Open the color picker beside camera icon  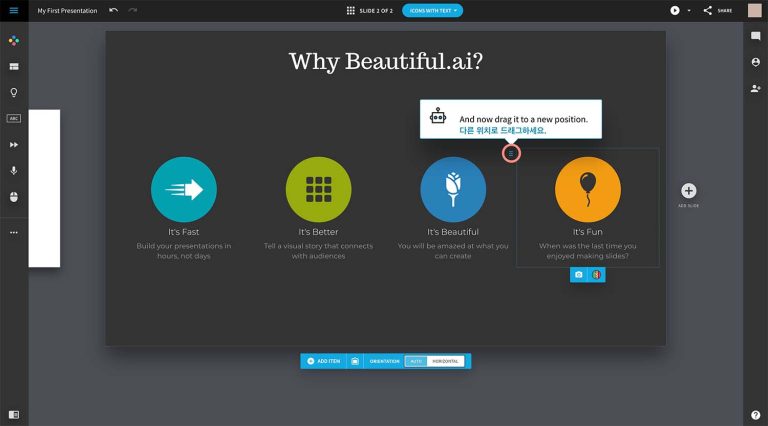596,274
